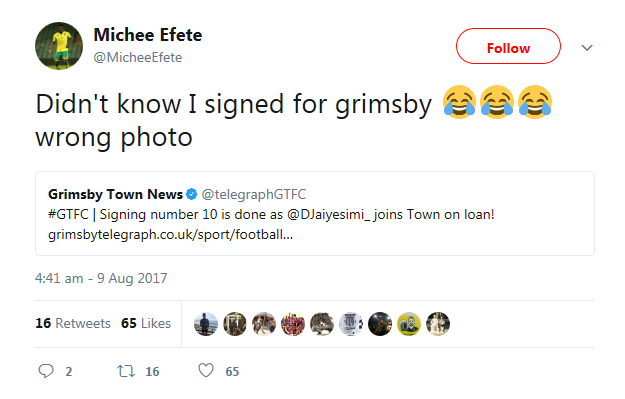Click the first liker avatar in the row
The image size is (625, 399).
point(206,324)
